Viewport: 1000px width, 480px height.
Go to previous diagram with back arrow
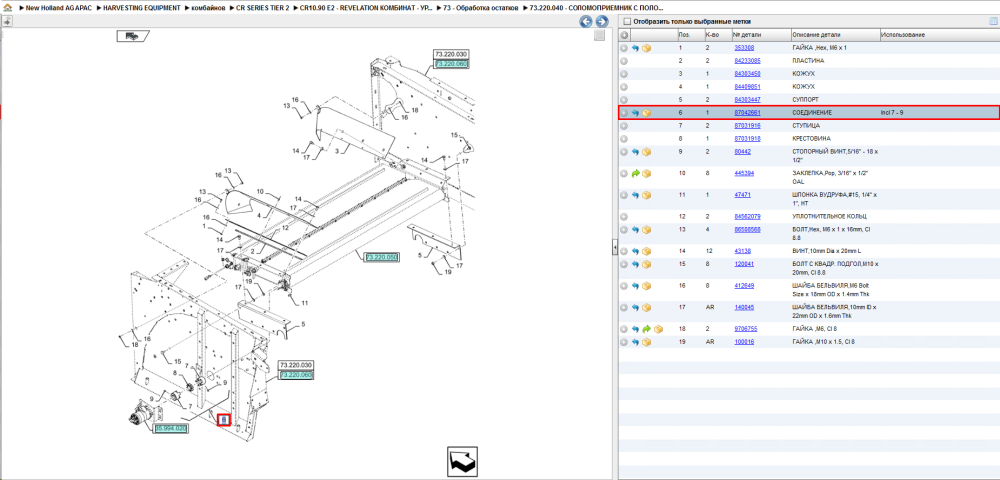pos(585,22)
